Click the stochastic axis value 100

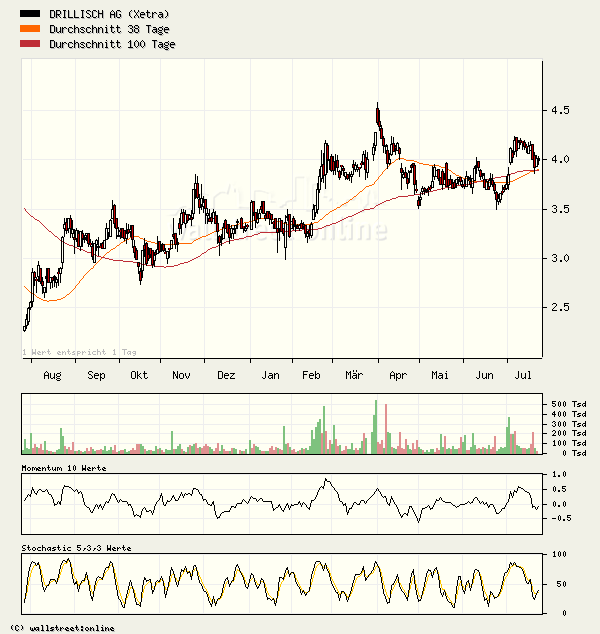(x=559, y=554)
